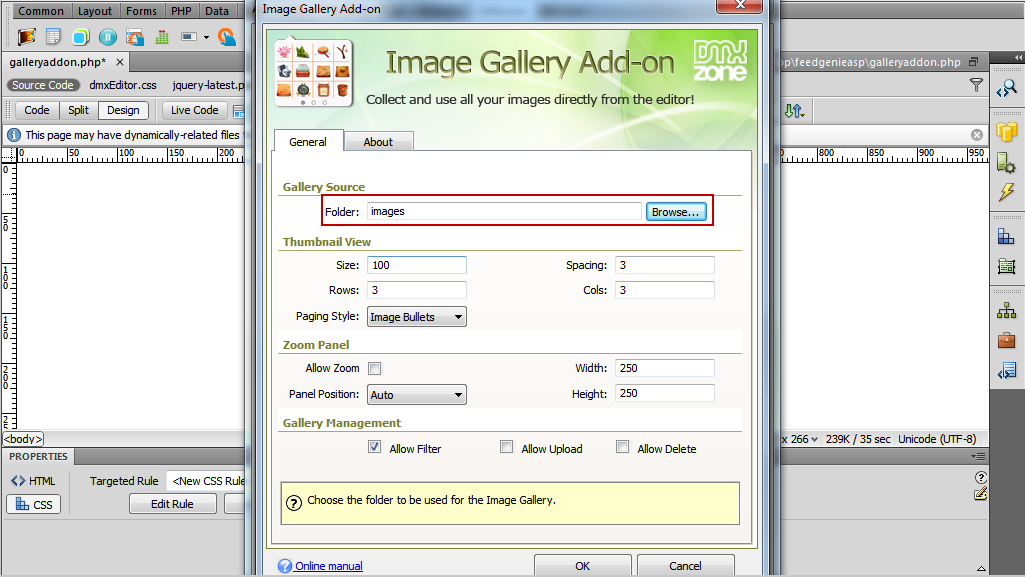Enable the Allow Delete checkbox
The image size is (1025, 577).
[622, 447]
